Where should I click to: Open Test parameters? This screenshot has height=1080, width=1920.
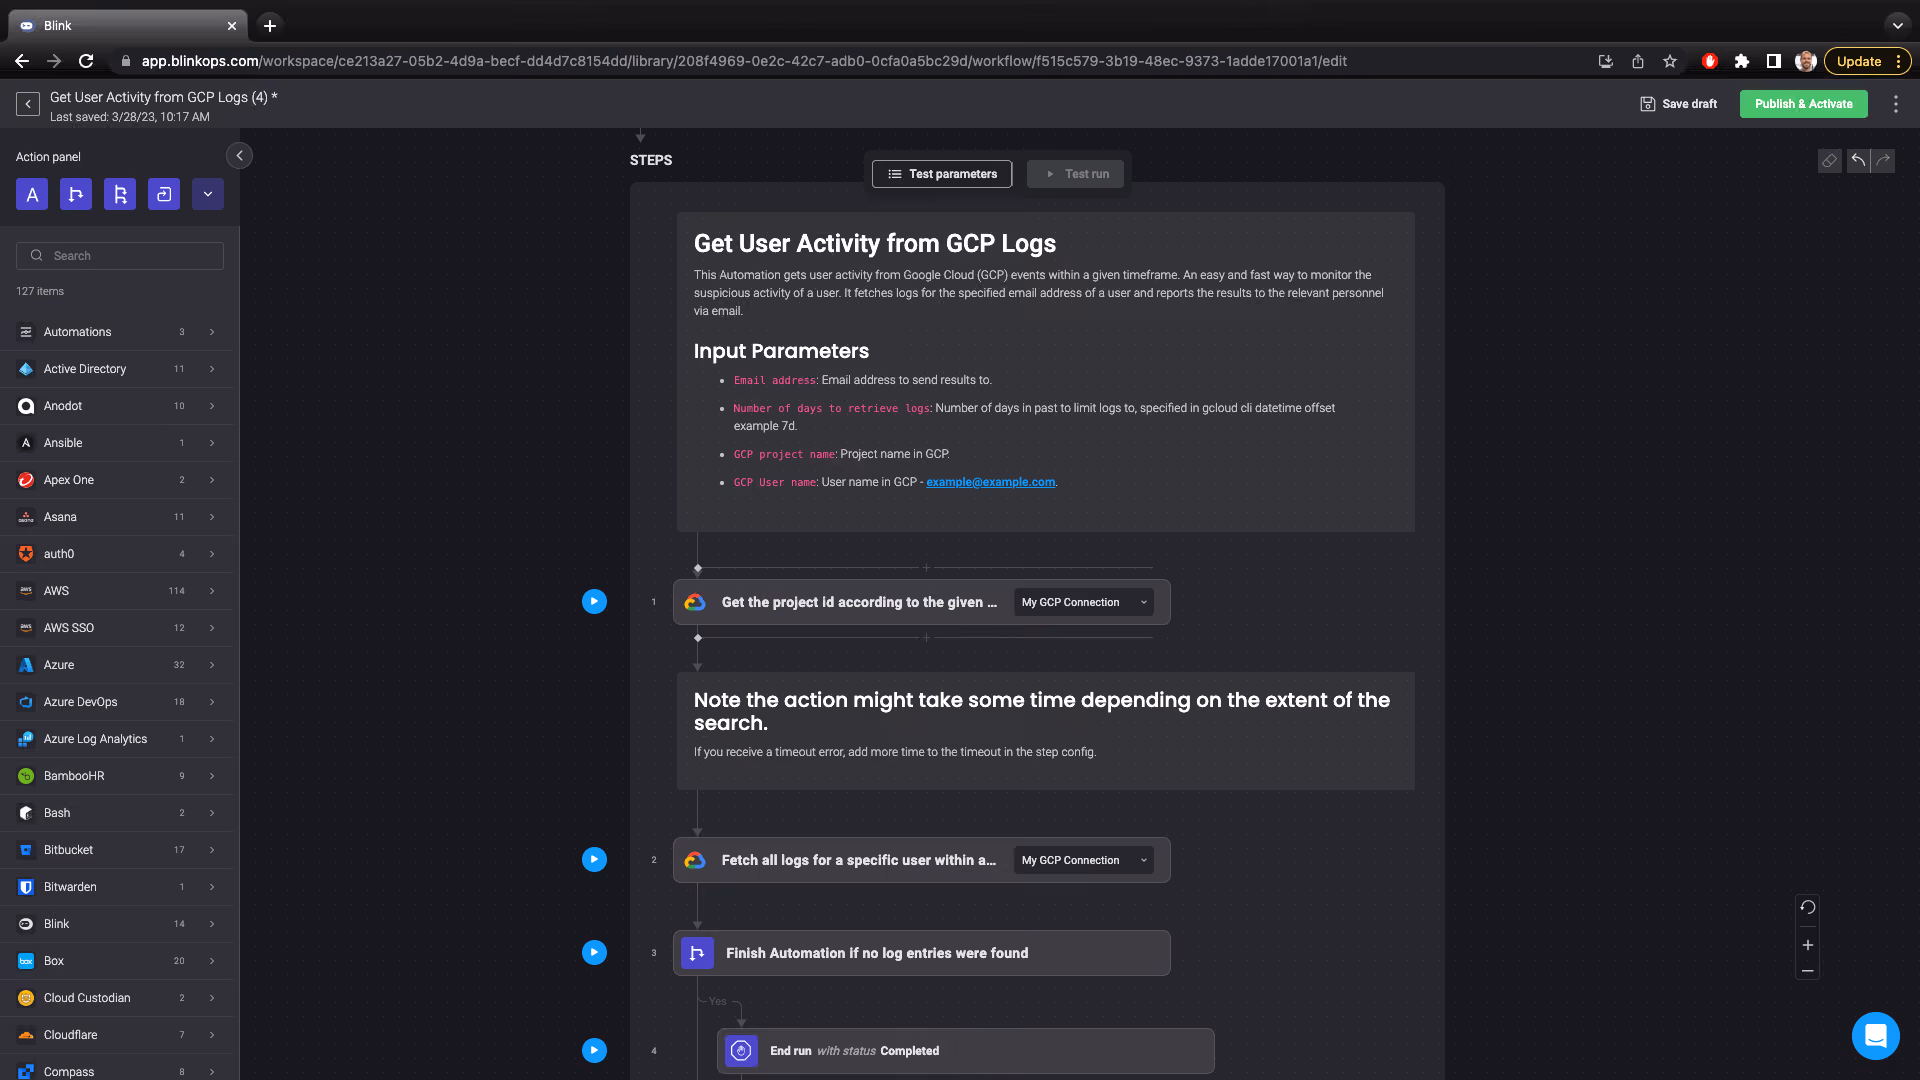click(942, 174)
